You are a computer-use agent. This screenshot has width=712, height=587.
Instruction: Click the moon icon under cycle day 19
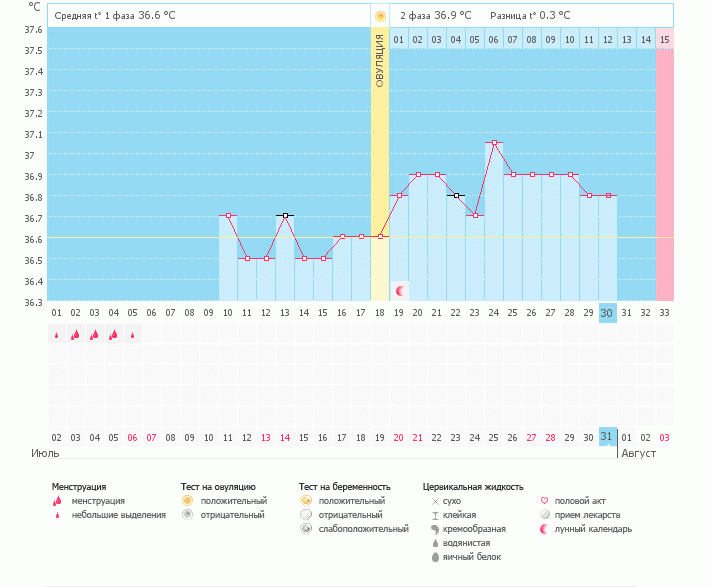point(400,290)
